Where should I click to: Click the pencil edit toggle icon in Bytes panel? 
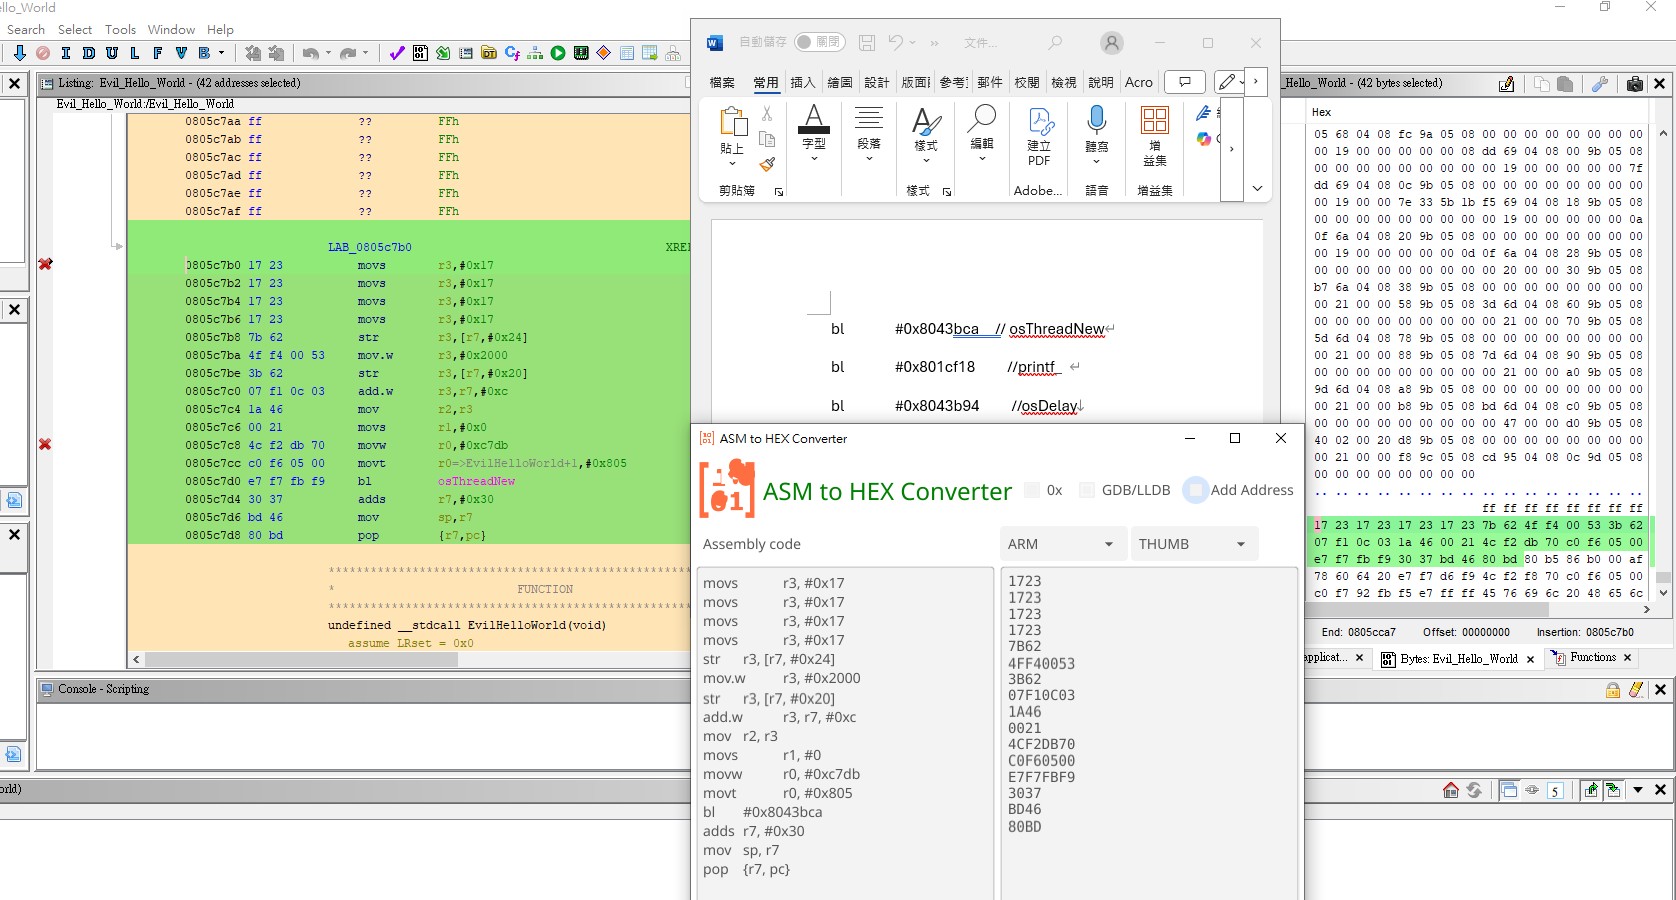pyautogui.click(x=1507, y=84)
